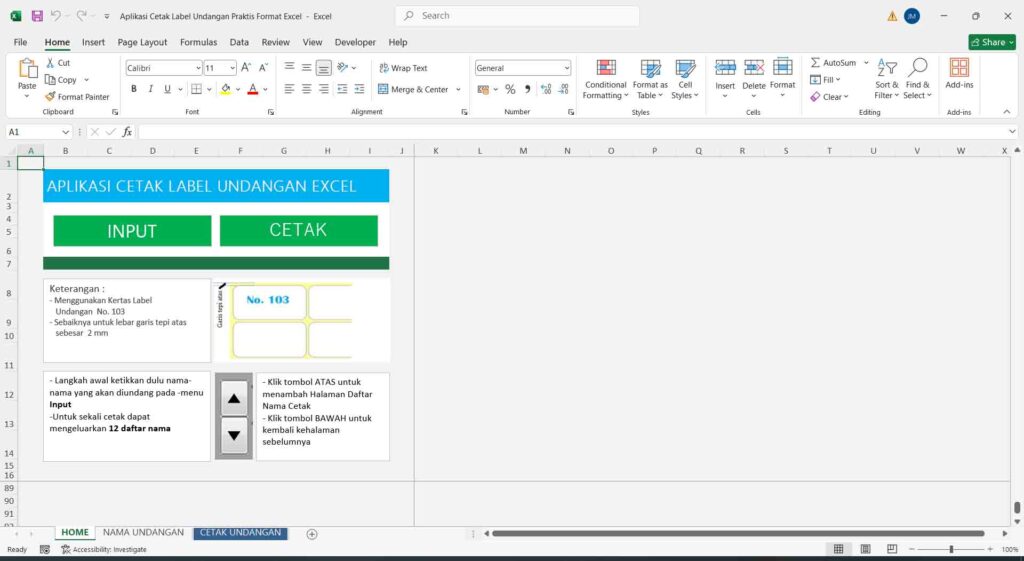Open the font name Calibri dropdown
Image resolution: width=1024 pixels, height=561 pixels.
click(x=198, y=68)
